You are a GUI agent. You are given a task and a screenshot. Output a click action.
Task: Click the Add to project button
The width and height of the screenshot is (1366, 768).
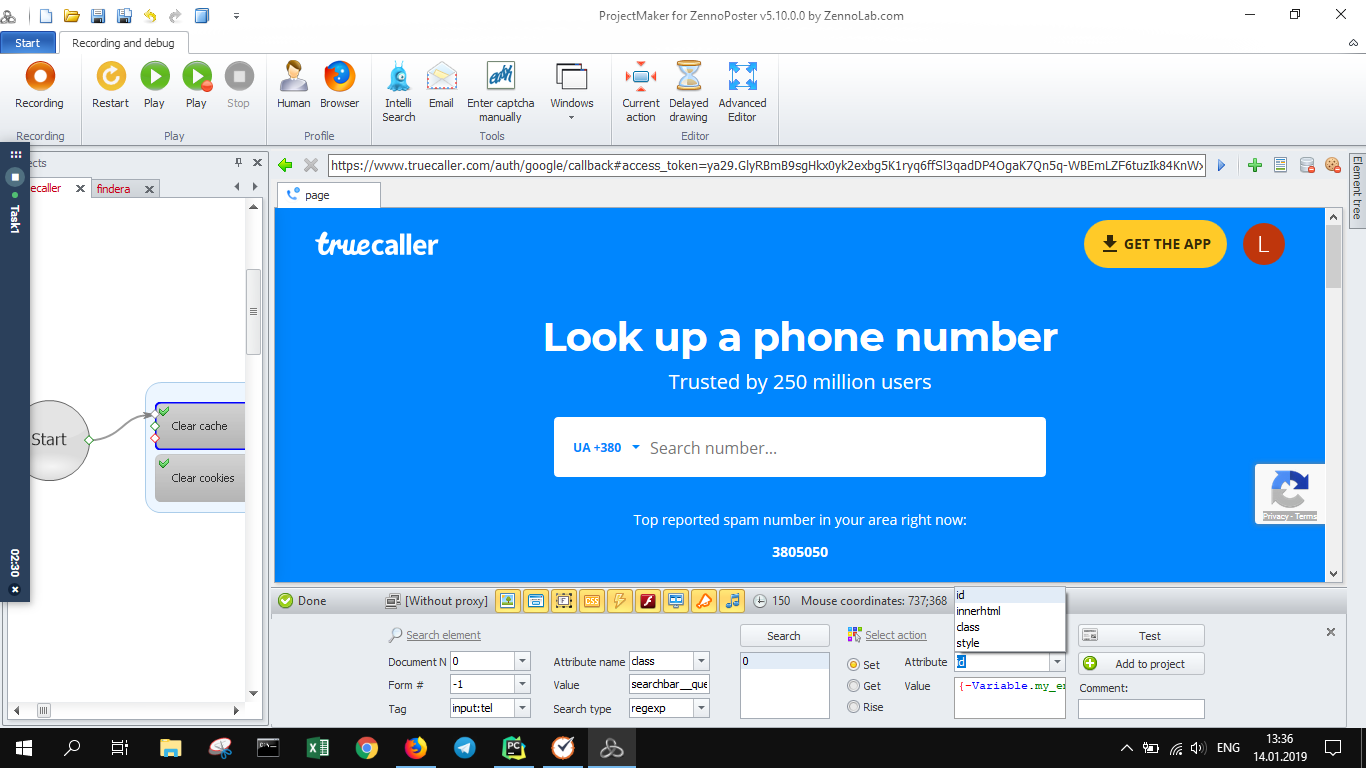tap(1141, 664)
